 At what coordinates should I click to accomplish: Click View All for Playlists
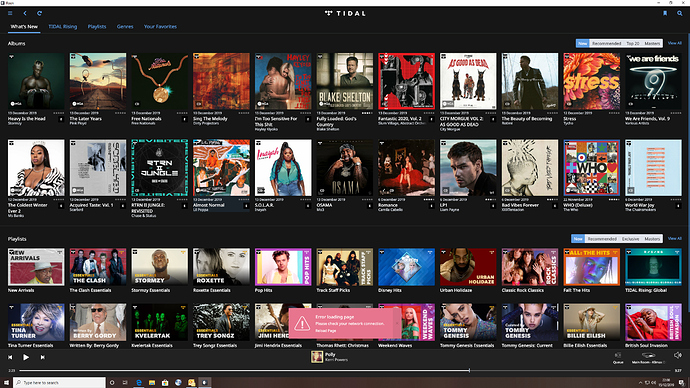(x=675, y=238)
